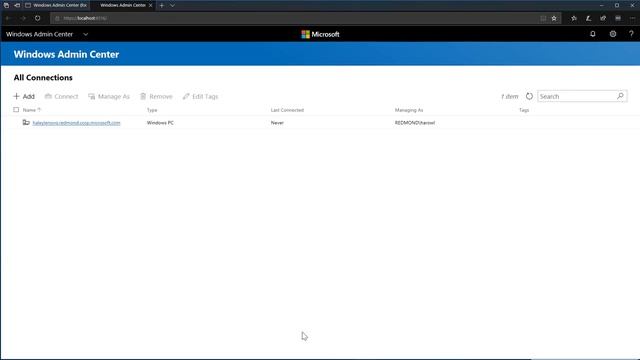The width and height of the screenshot is (640, 360).
Task: Open the redmond.corp.microsoft.com connection link
Action: (x=76, y=123)
